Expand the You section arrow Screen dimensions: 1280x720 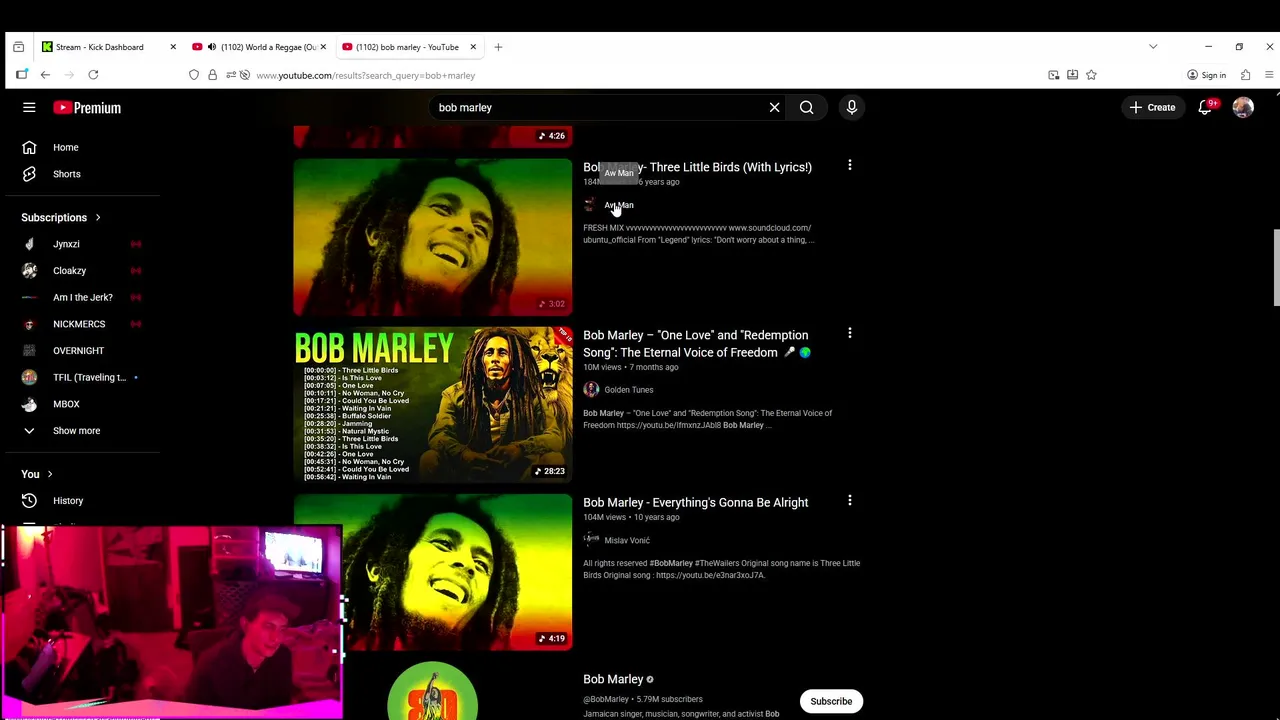[x=50, y=474]
